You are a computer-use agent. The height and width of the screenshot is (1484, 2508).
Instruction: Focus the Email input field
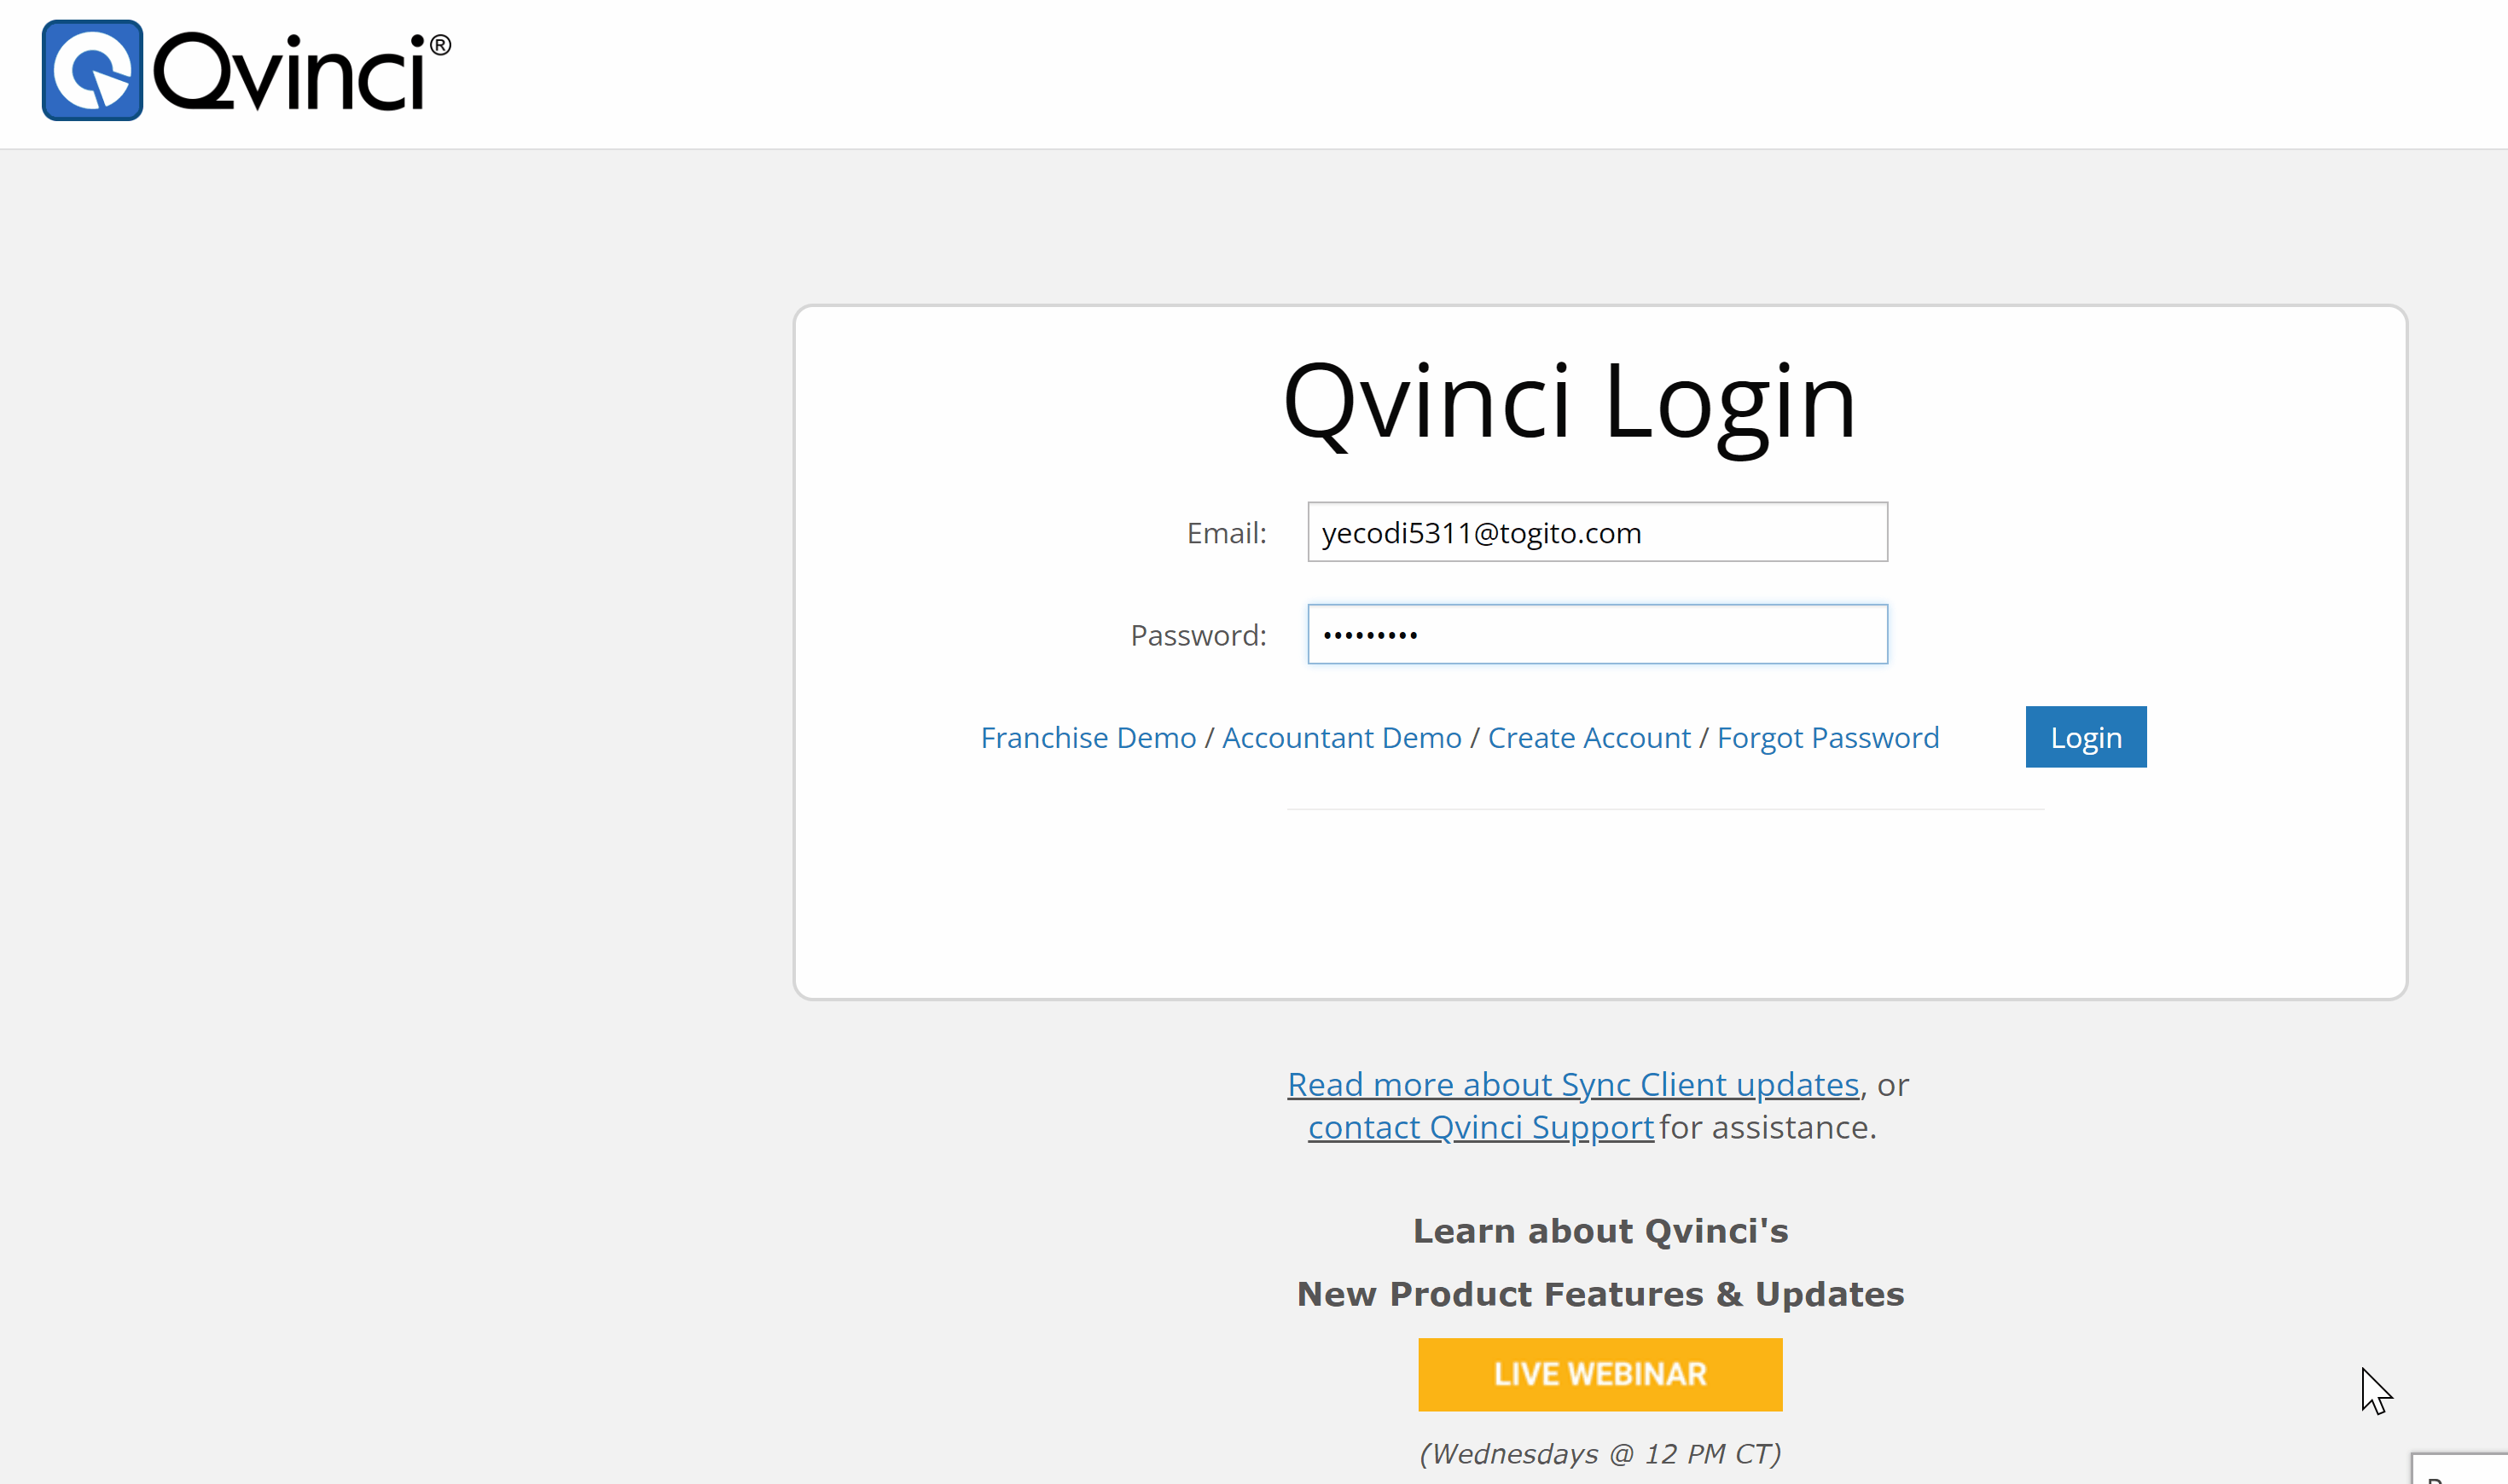pos(1597,532)
